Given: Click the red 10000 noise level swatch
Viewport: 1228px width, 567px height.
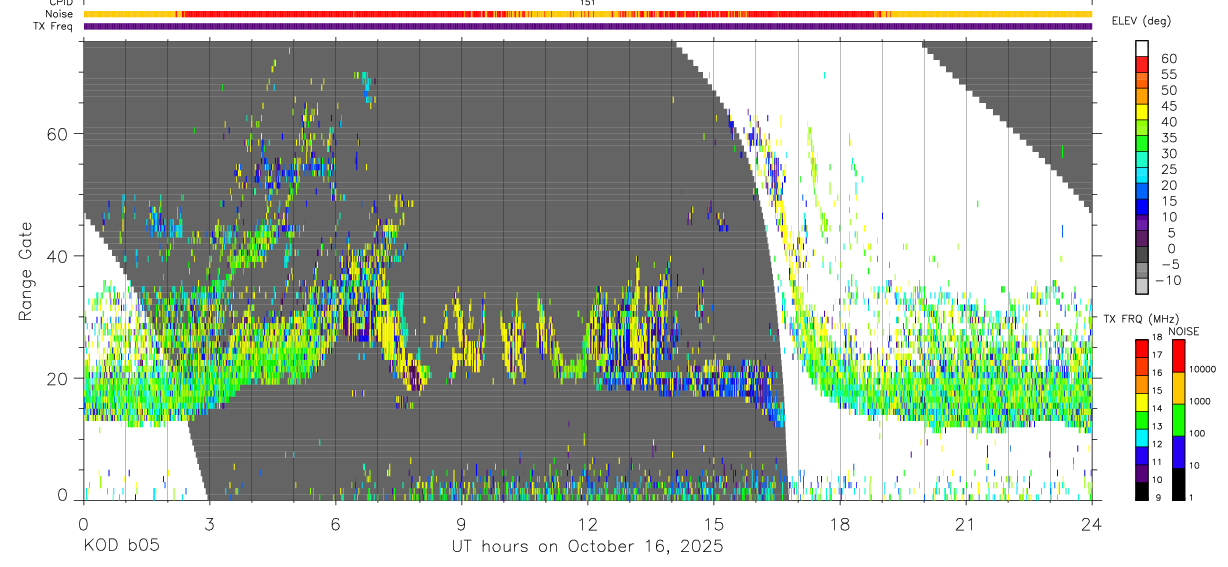Looking at the screenshot, I should pyautogui.click(x=1178, y=356).
